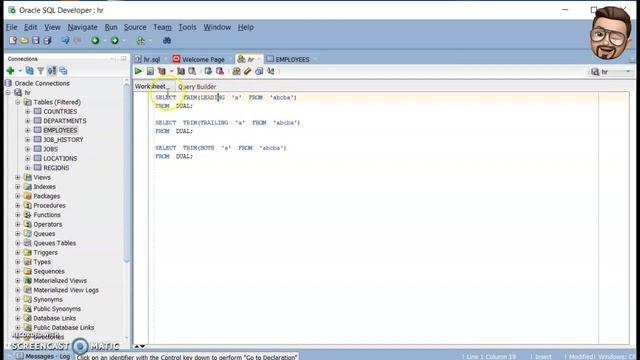640x360 pixels.
Task: Click the pencil Clear icon
Action: (x=247, y=71)
